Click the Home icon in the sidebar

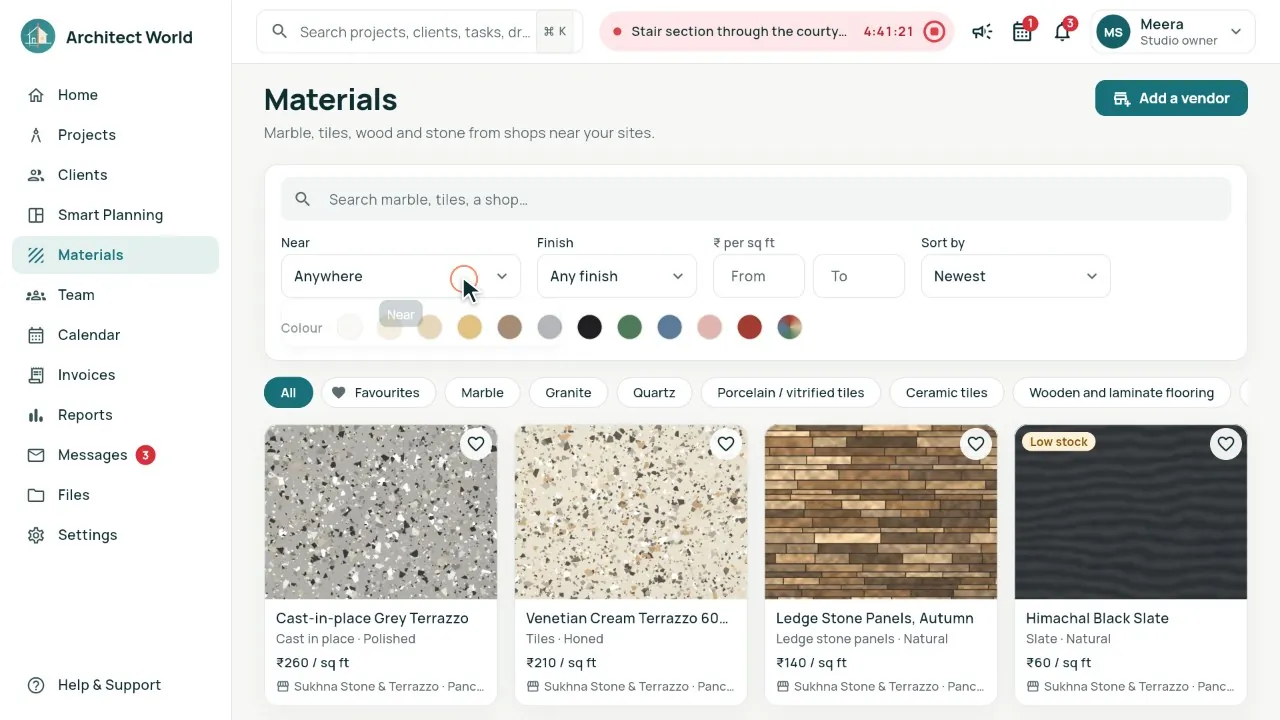click(x=36, y=95)
